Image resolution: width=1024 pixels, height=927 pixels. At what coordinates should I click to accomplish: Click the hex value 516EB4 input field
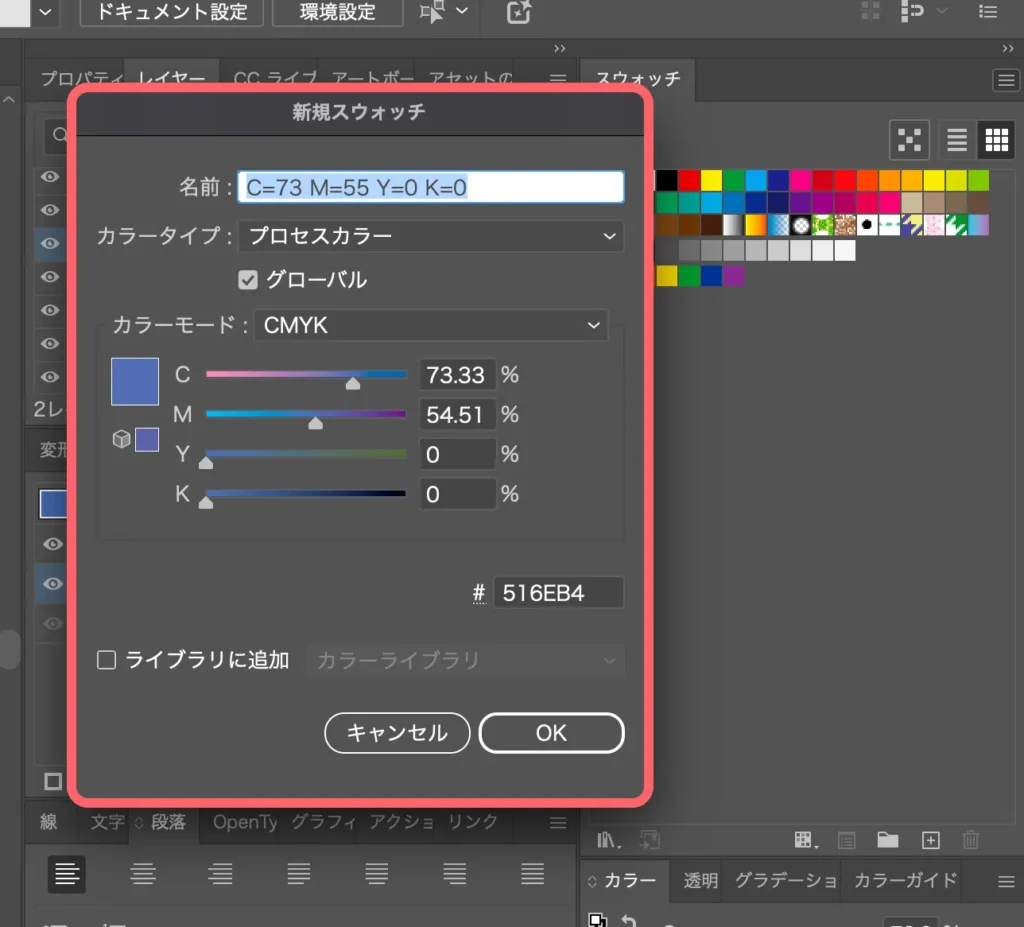pyautogui.click(x=558, y=592)
